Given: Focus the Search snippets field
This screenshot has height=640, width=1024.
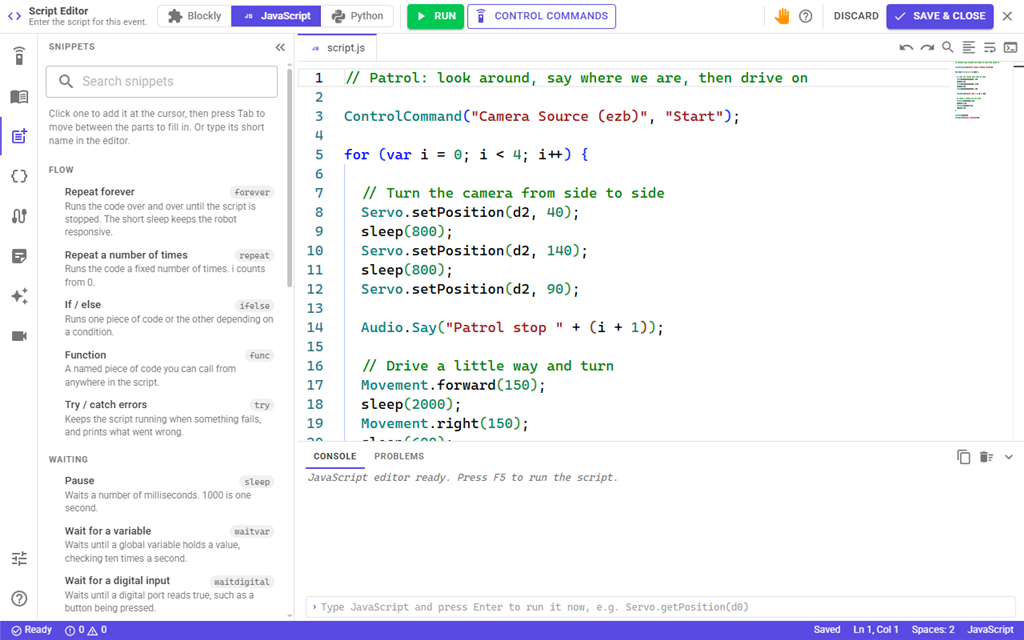Looking at the screenshot, I should coord(162,82).
